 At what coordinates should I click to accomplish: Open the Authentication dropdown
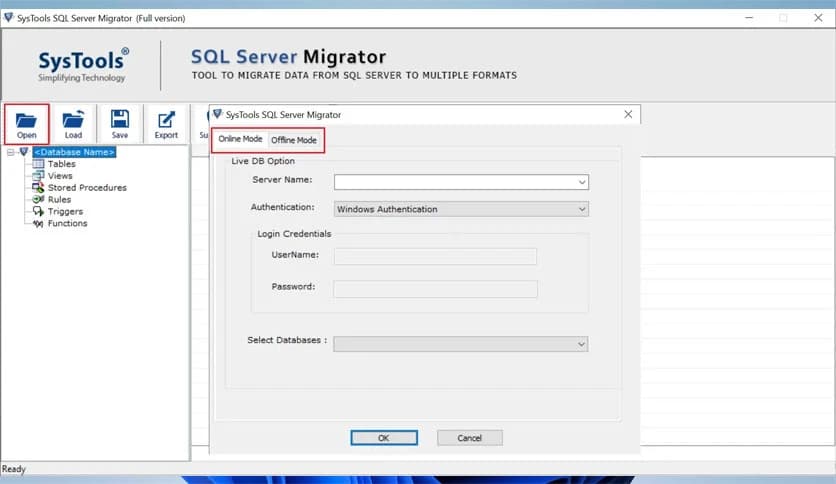(582, 209)
